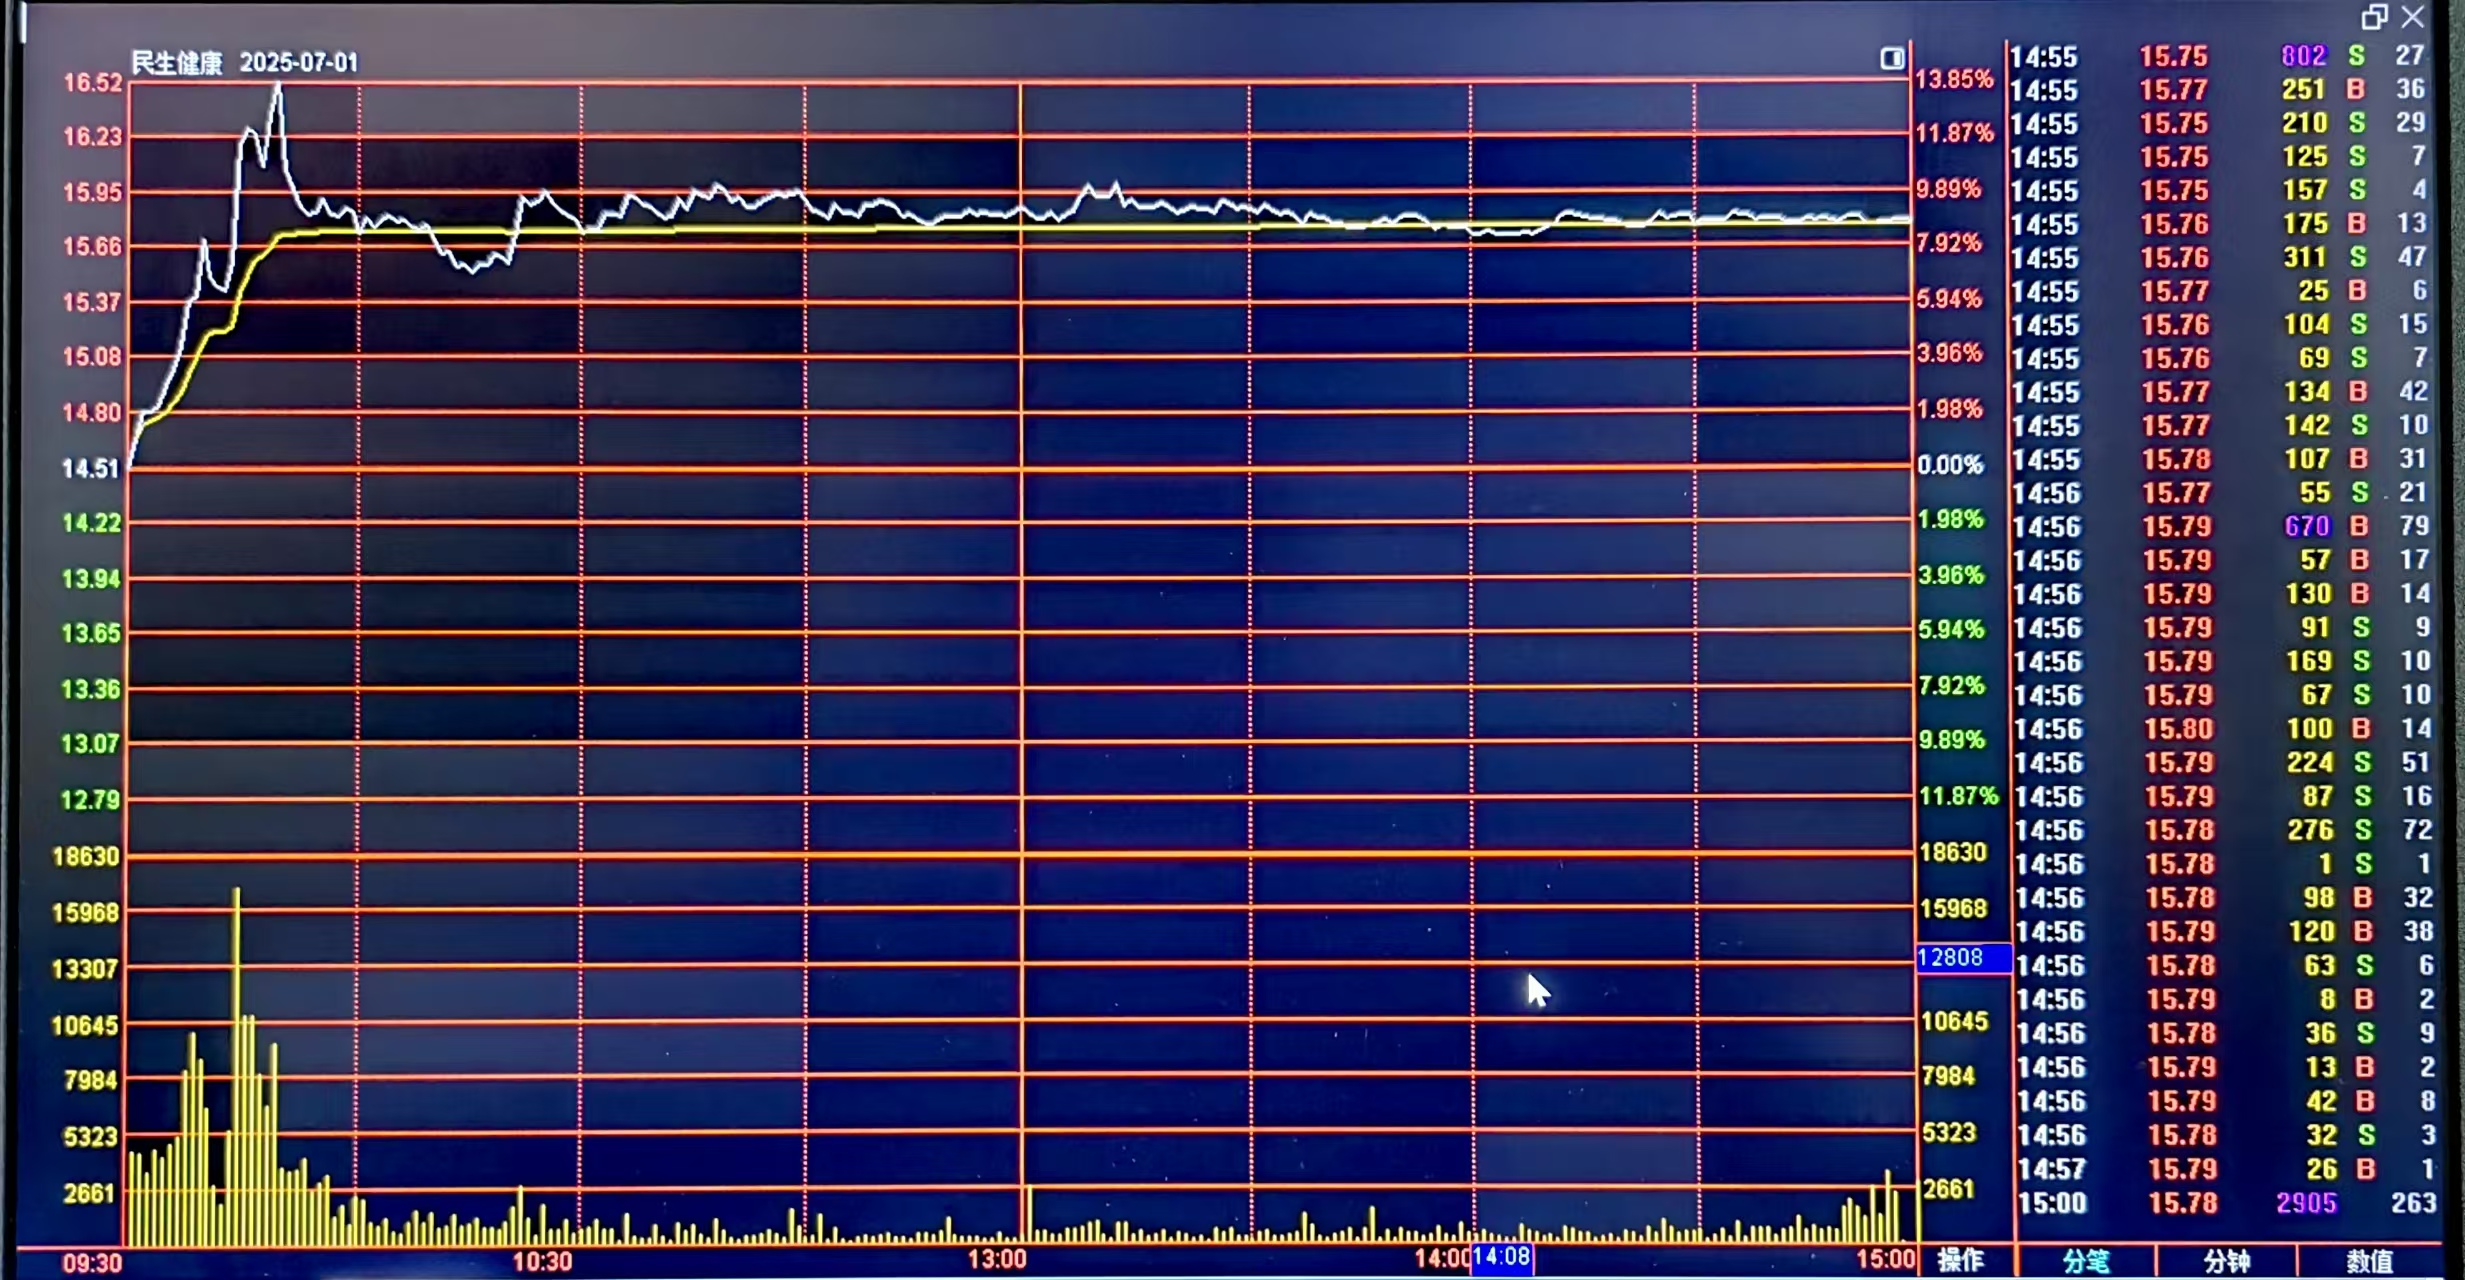Image resolution: width=2465 pixels, height=1280 pixels.
Task: Click the 13.85% percentage axis label
Action: click(x=1953, y=79)
